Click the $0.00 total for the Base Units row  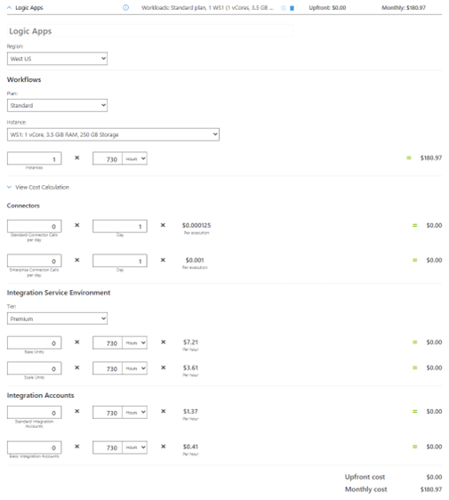(x=434, y=342)
